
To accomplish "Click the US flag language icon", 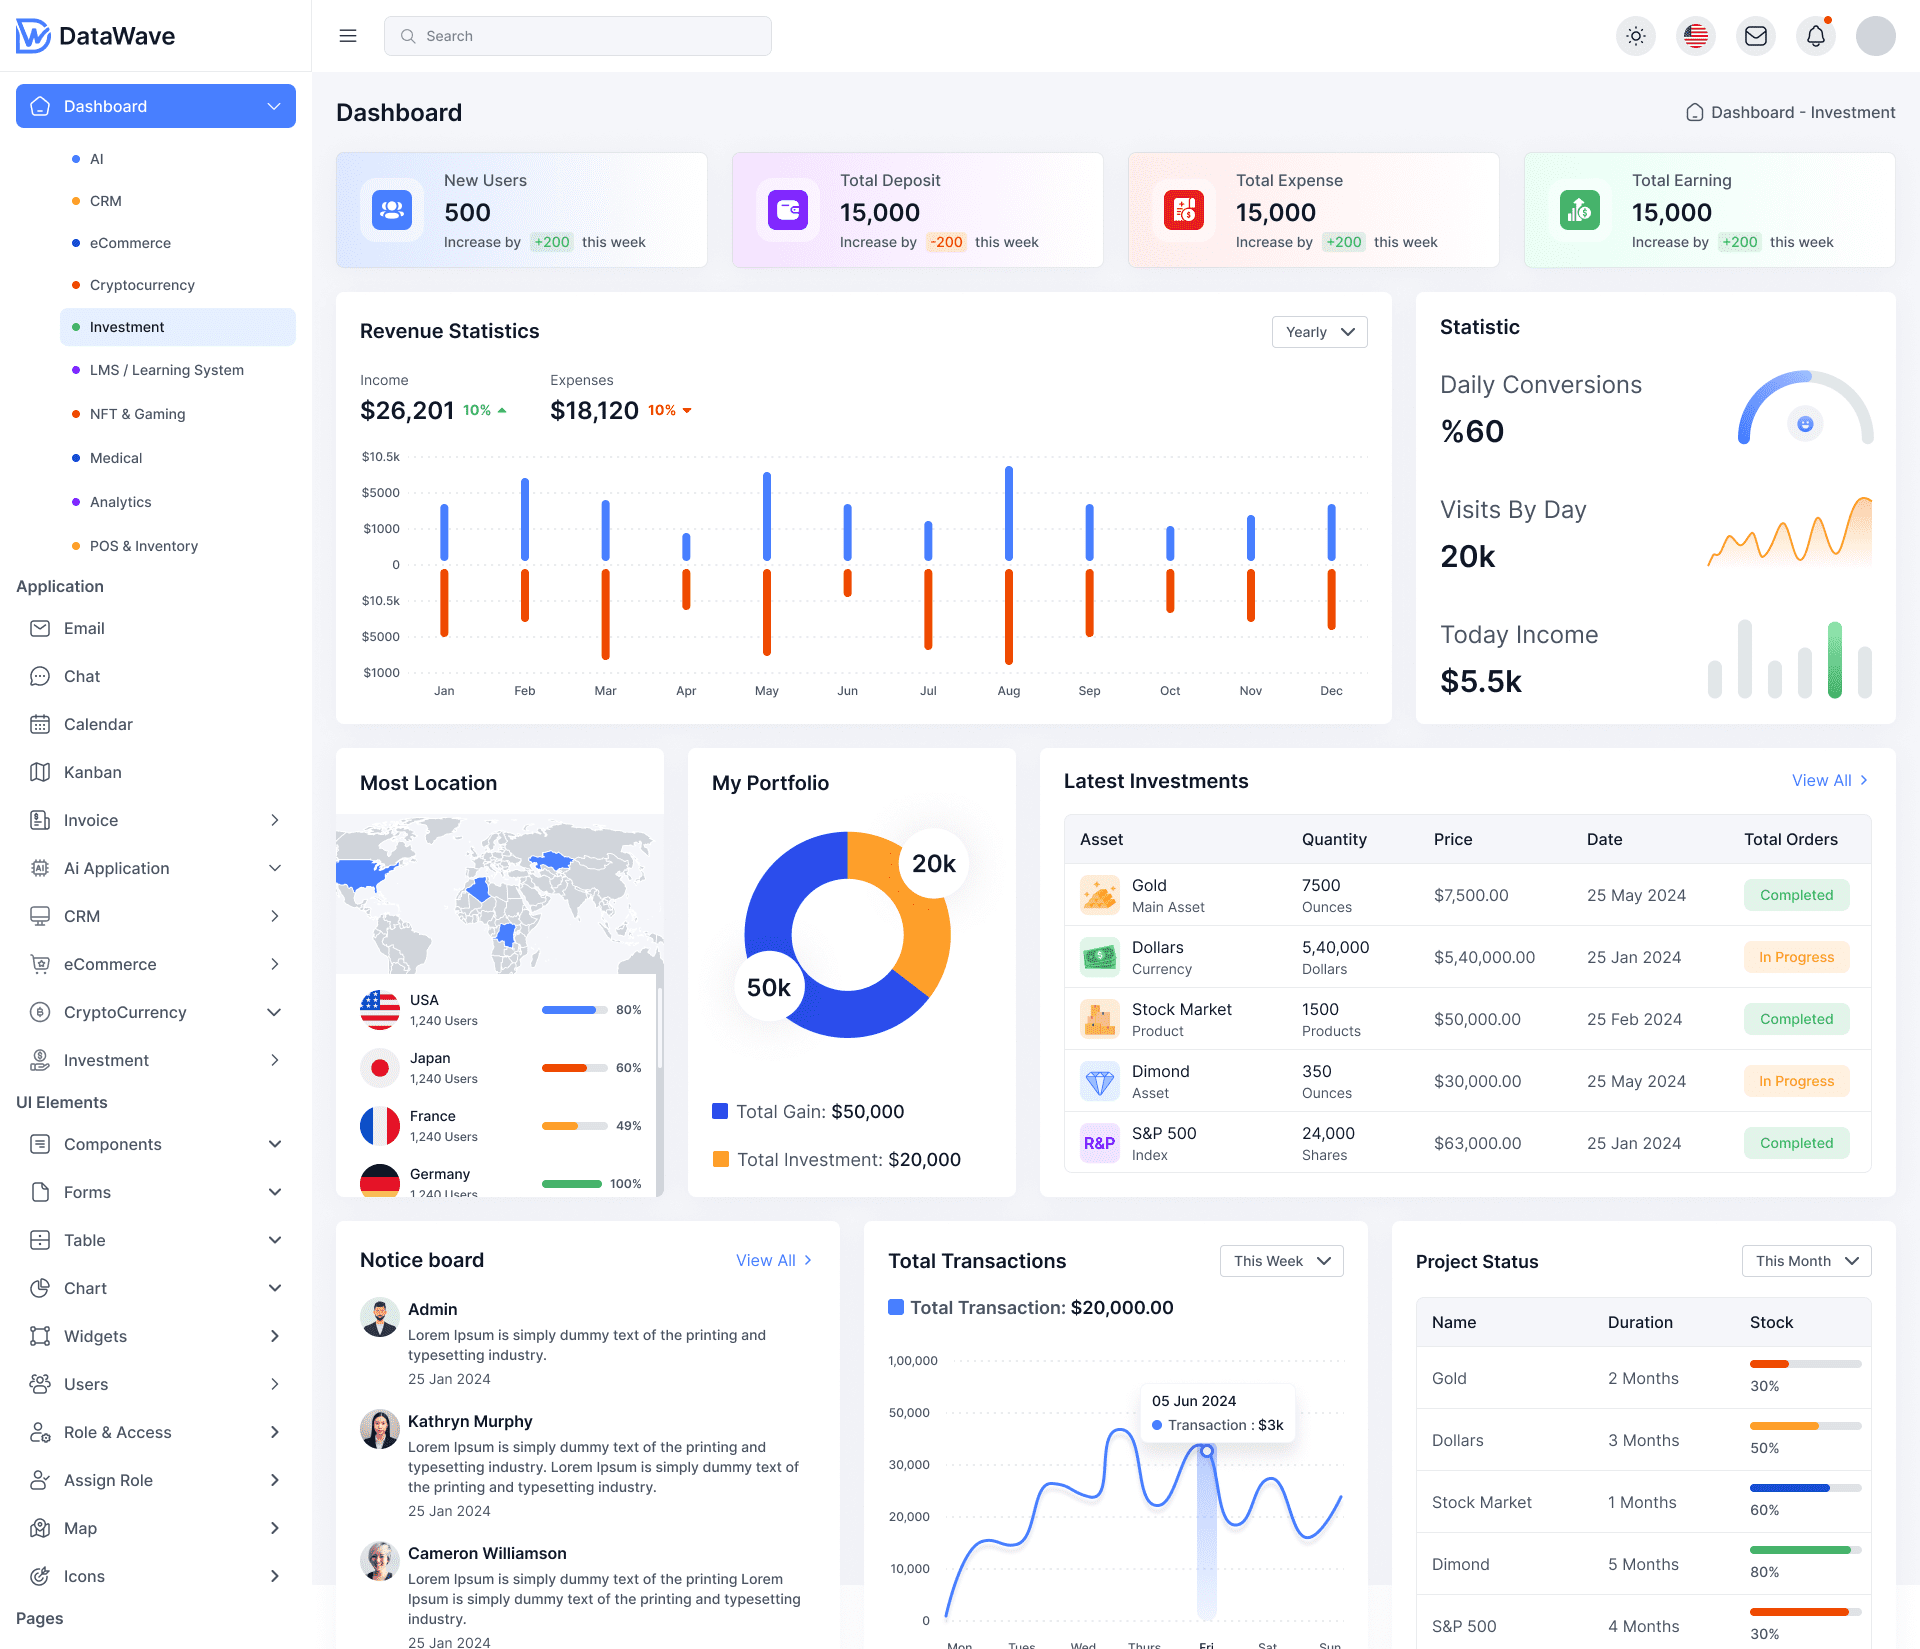I will pos(1696,35).
